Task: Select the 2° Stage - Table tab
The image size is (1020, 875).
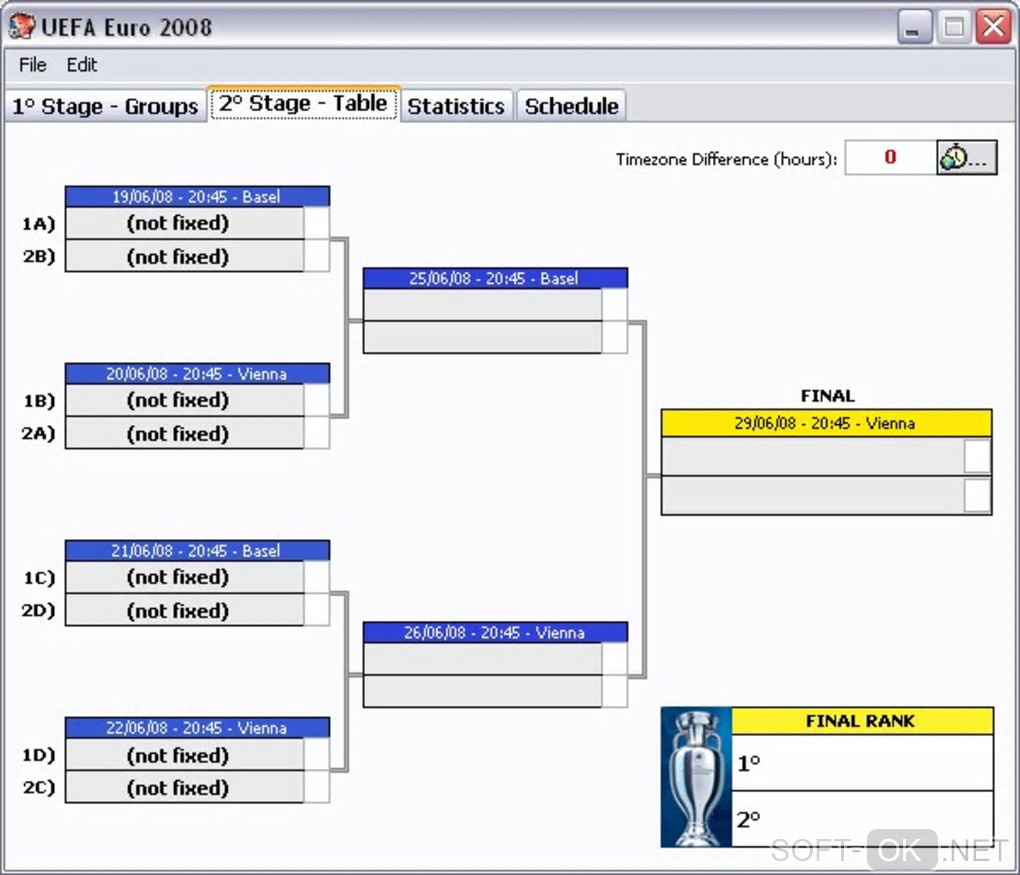Action: click(303, 103)
